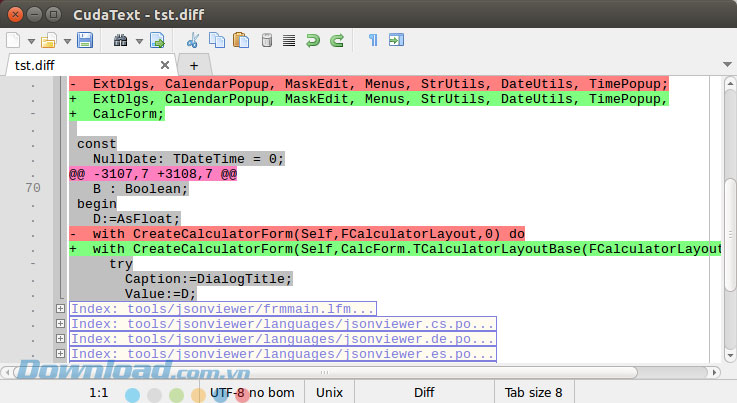This screenshot has width=737, height=403.
Task: Click the folded line Index: tools/jsonviewer/frmmain.lfm
Action: point(223,309)
